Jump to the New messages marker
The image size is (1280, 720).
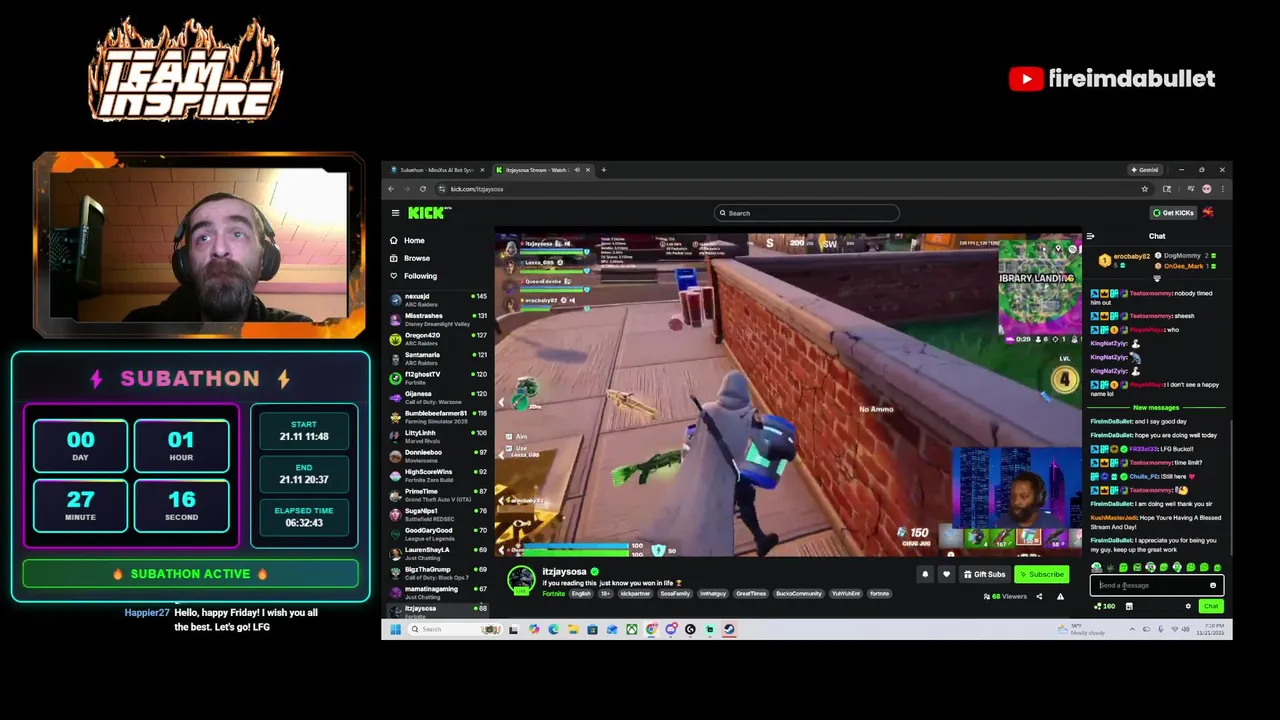(x=1156, y=407)
